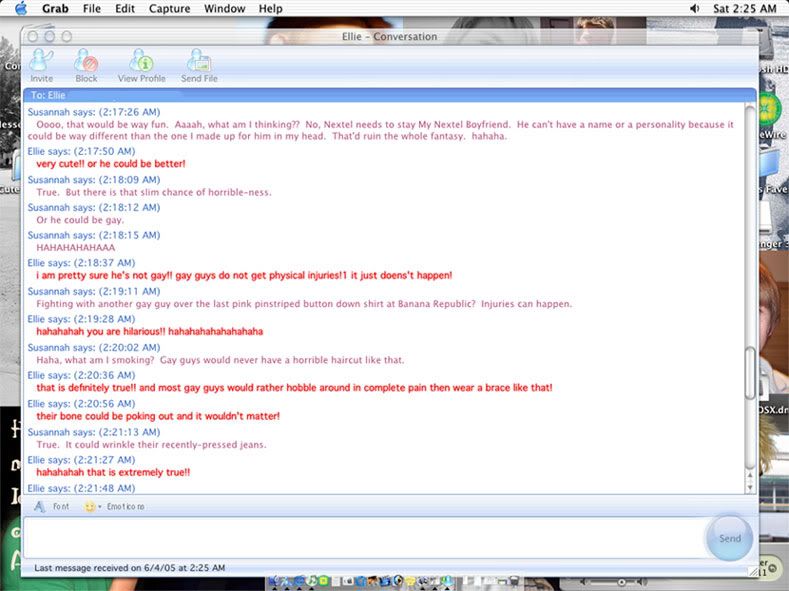The image size is (789, 591).
Task: Open the Window menu
Action: click(224, 9)
